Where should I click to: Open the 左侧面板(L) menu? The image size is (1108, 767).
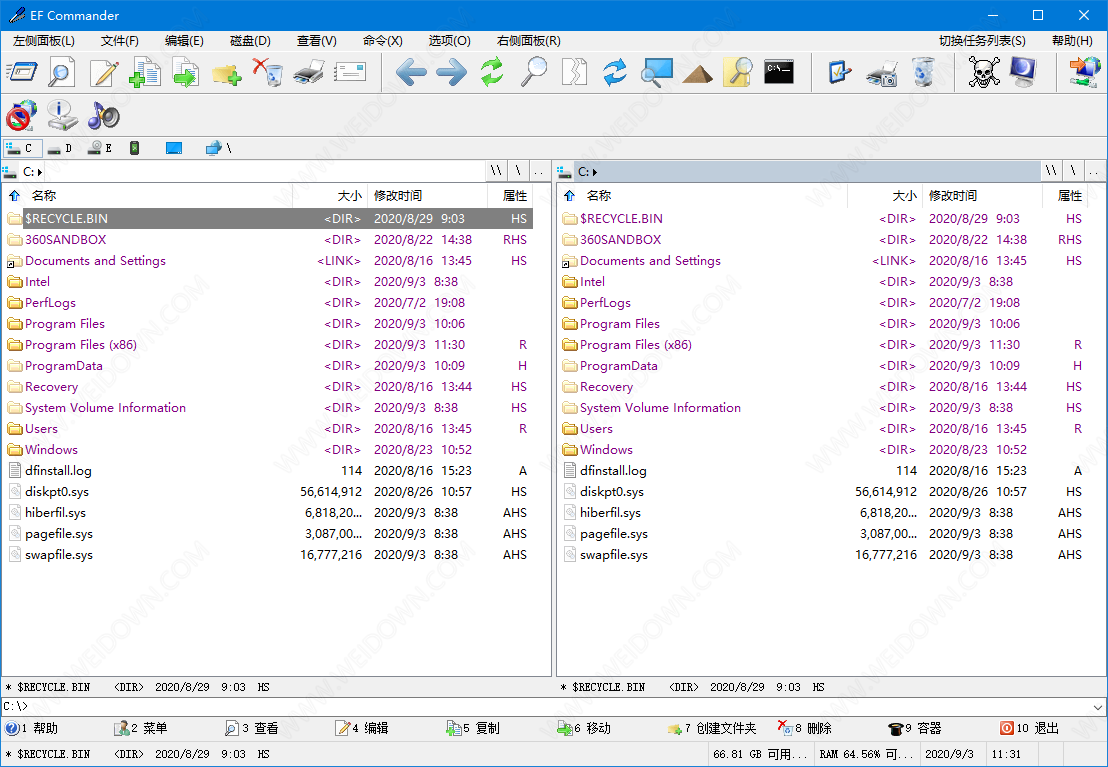[x=44, y=41]
